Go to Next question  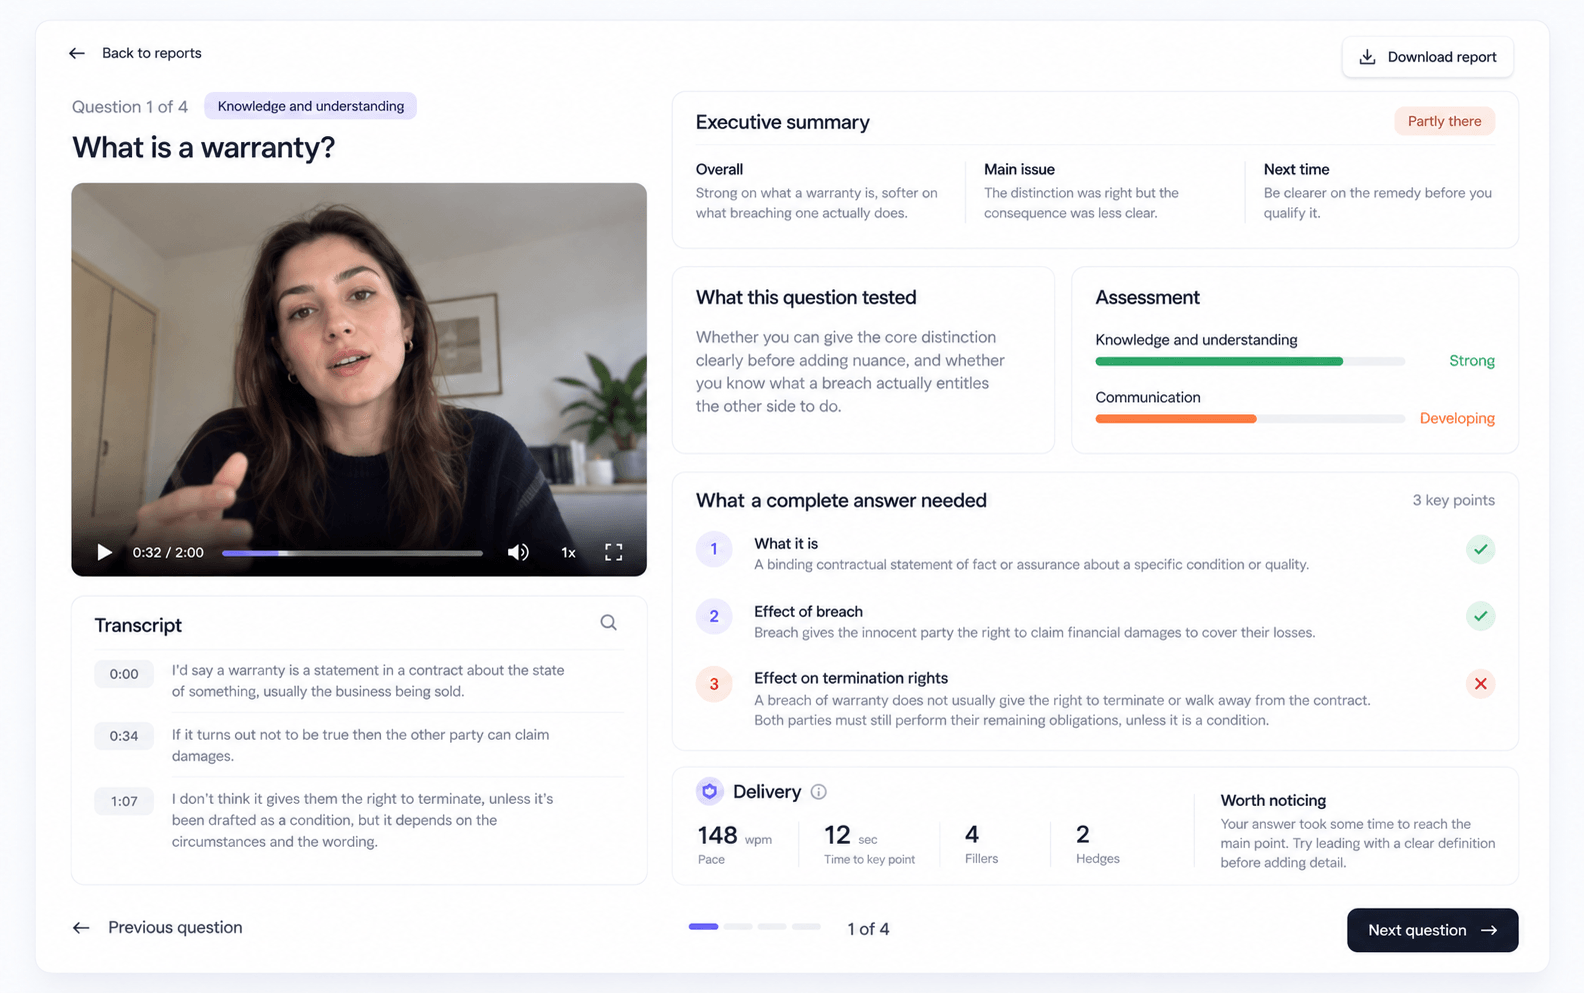[x=1432, y=930]
